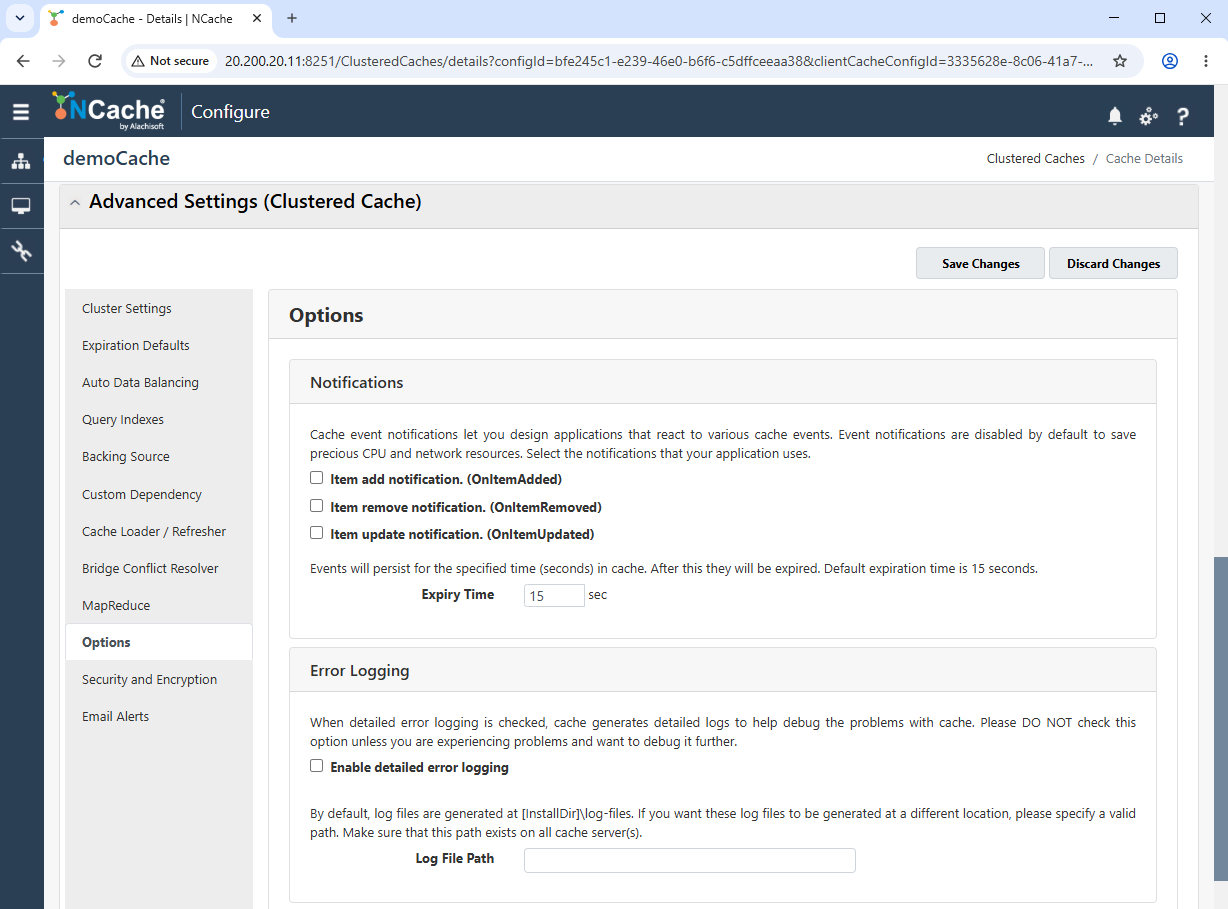This screenshot has height=909, width=1228.
Task: Click the Expiry Time input field
Action: (x=554, y=595)
